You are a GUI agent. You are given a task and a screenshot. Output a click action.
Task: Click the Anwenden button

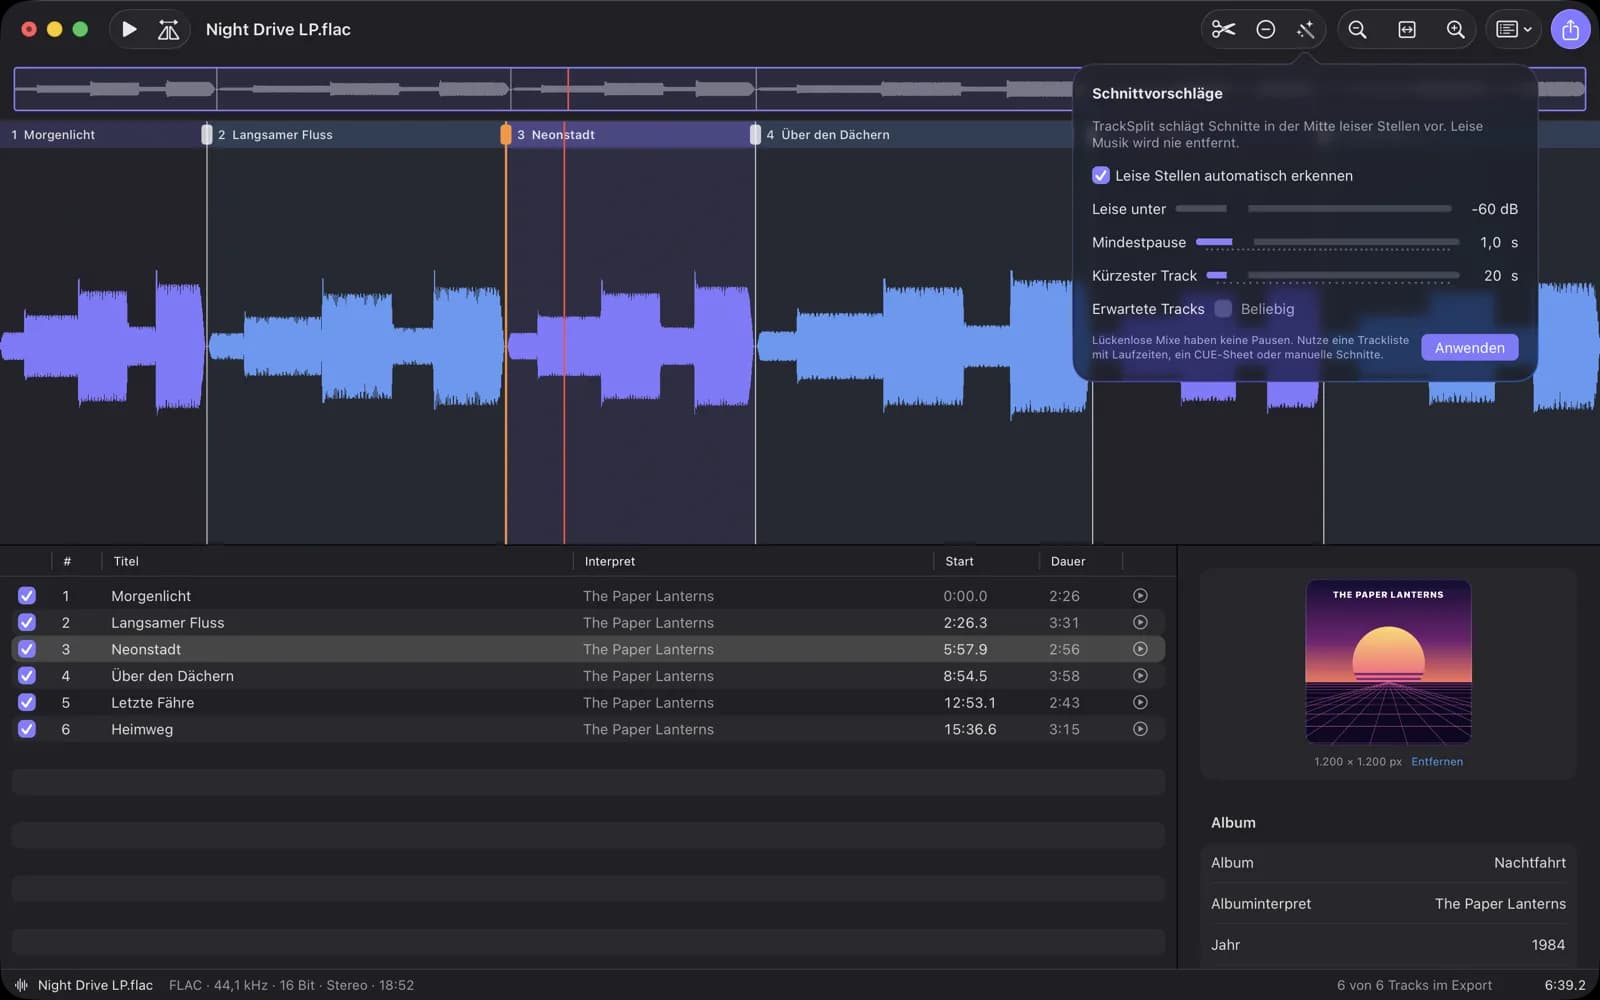pyautogui.click(x=1469, y=348)
